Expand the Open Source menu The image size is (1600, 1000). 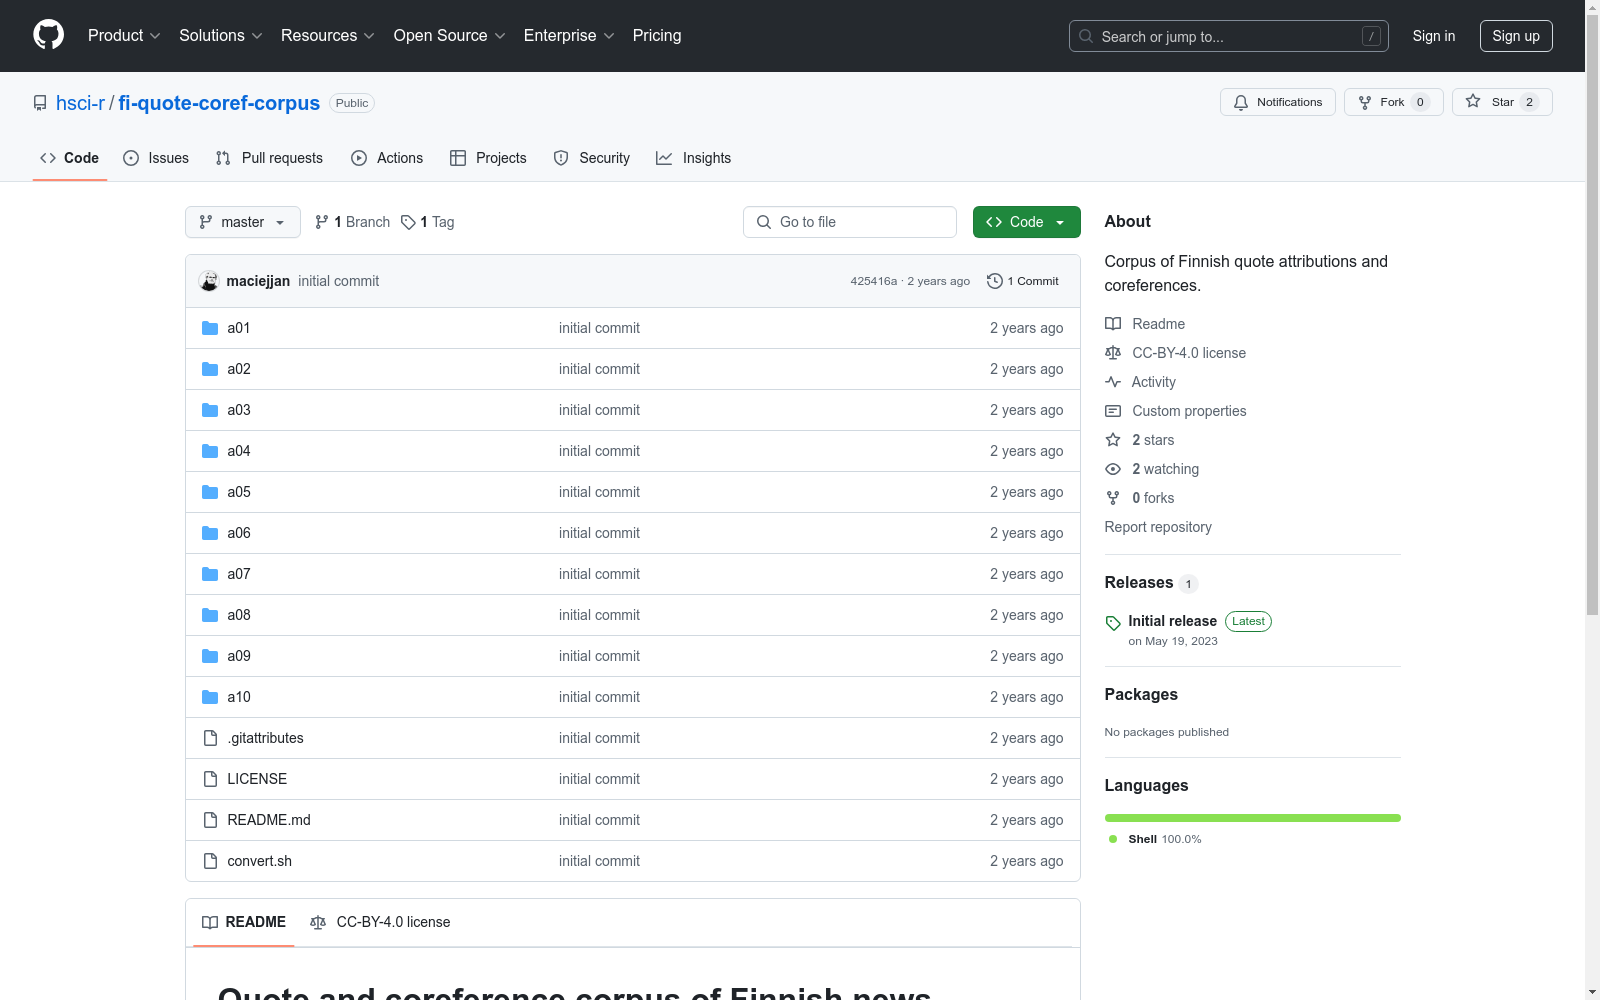(450, 35)
